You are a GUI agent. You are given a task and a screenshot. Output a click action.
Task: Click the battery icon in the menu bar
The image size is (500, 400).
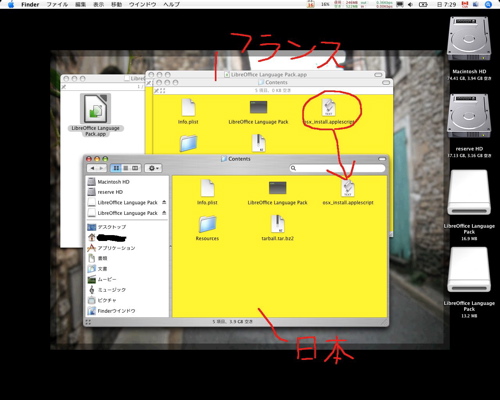pyautogui.click(x=423, y=4)
